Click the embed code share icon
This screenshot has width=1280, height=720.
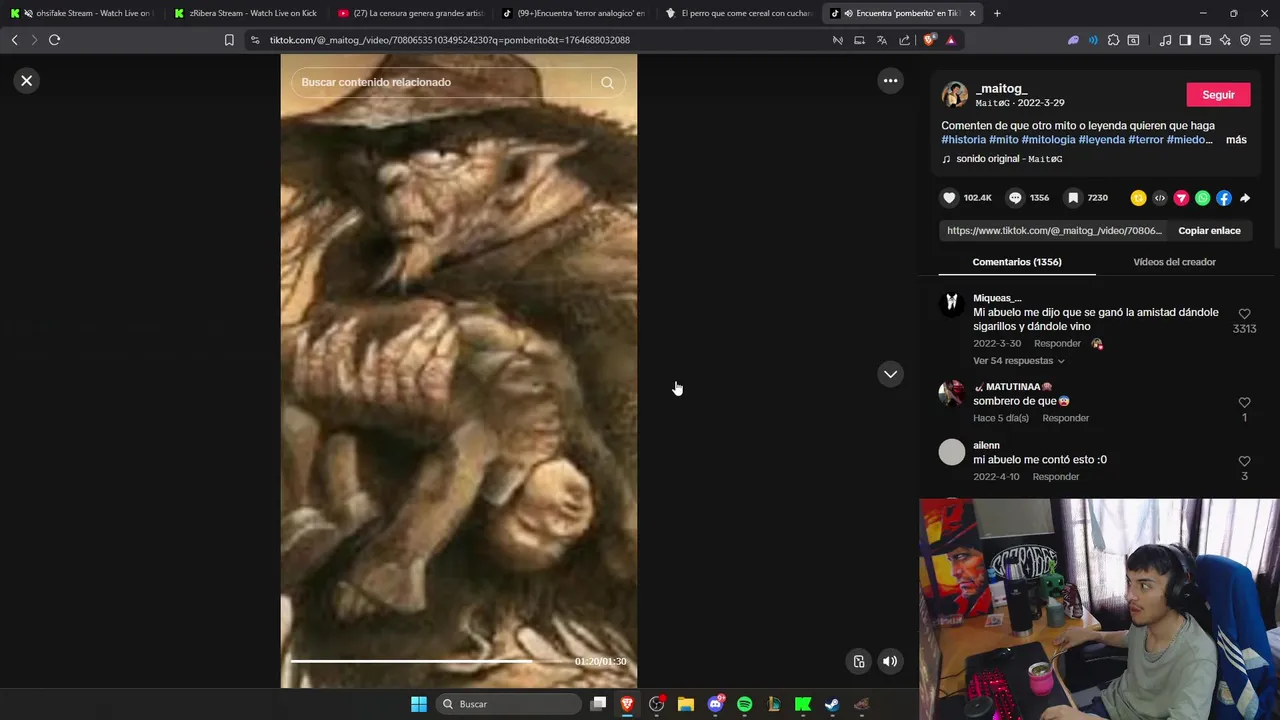click(x=1160, y=198)
